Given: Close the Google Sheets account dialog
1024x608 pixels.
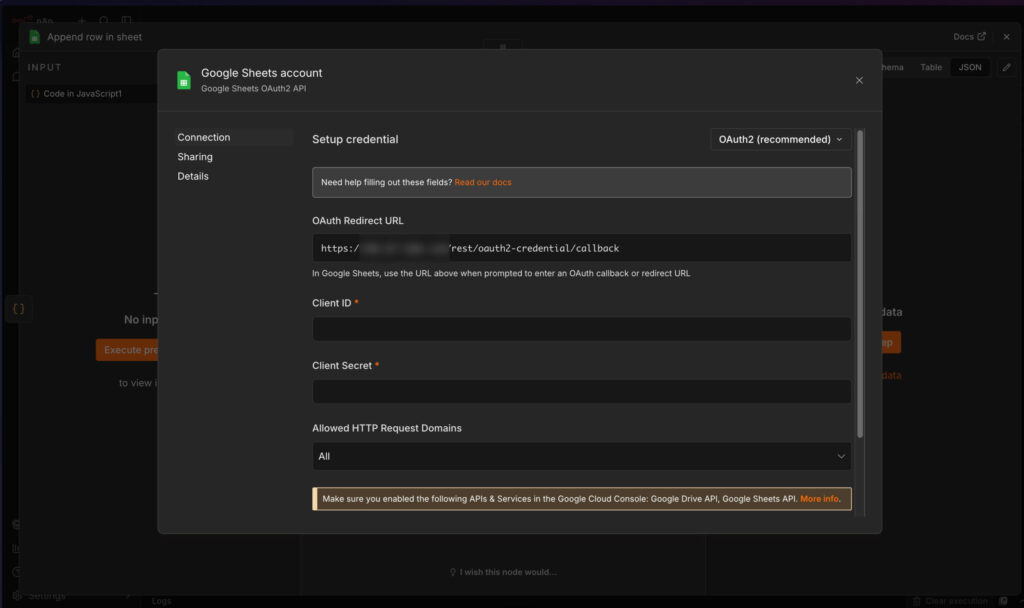Looking at the screenshot, I should 859,80.
